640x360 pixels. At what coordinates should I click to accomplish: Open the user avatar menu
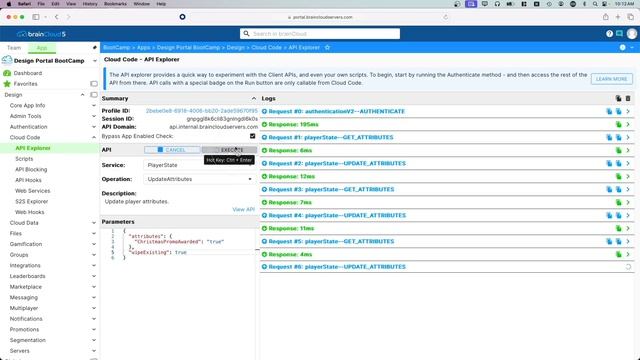tap(632, 34)
